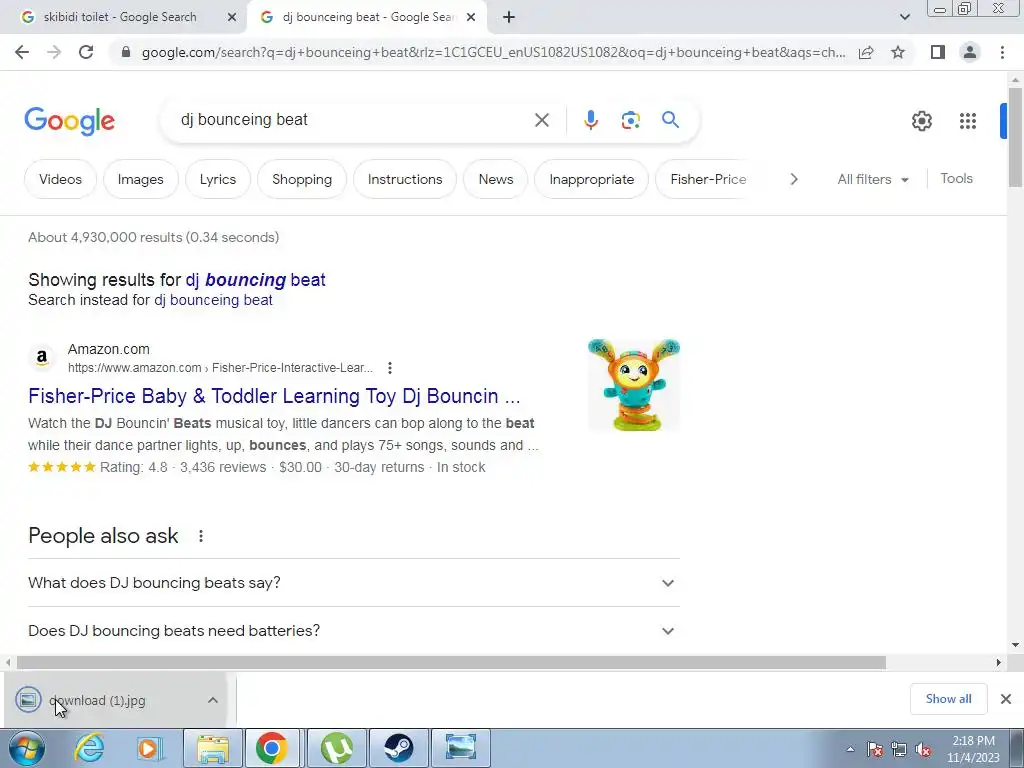Screen dimensions: 1024x768
Task: Select the Instructions filter chip
Action: (x=405, y=179)
